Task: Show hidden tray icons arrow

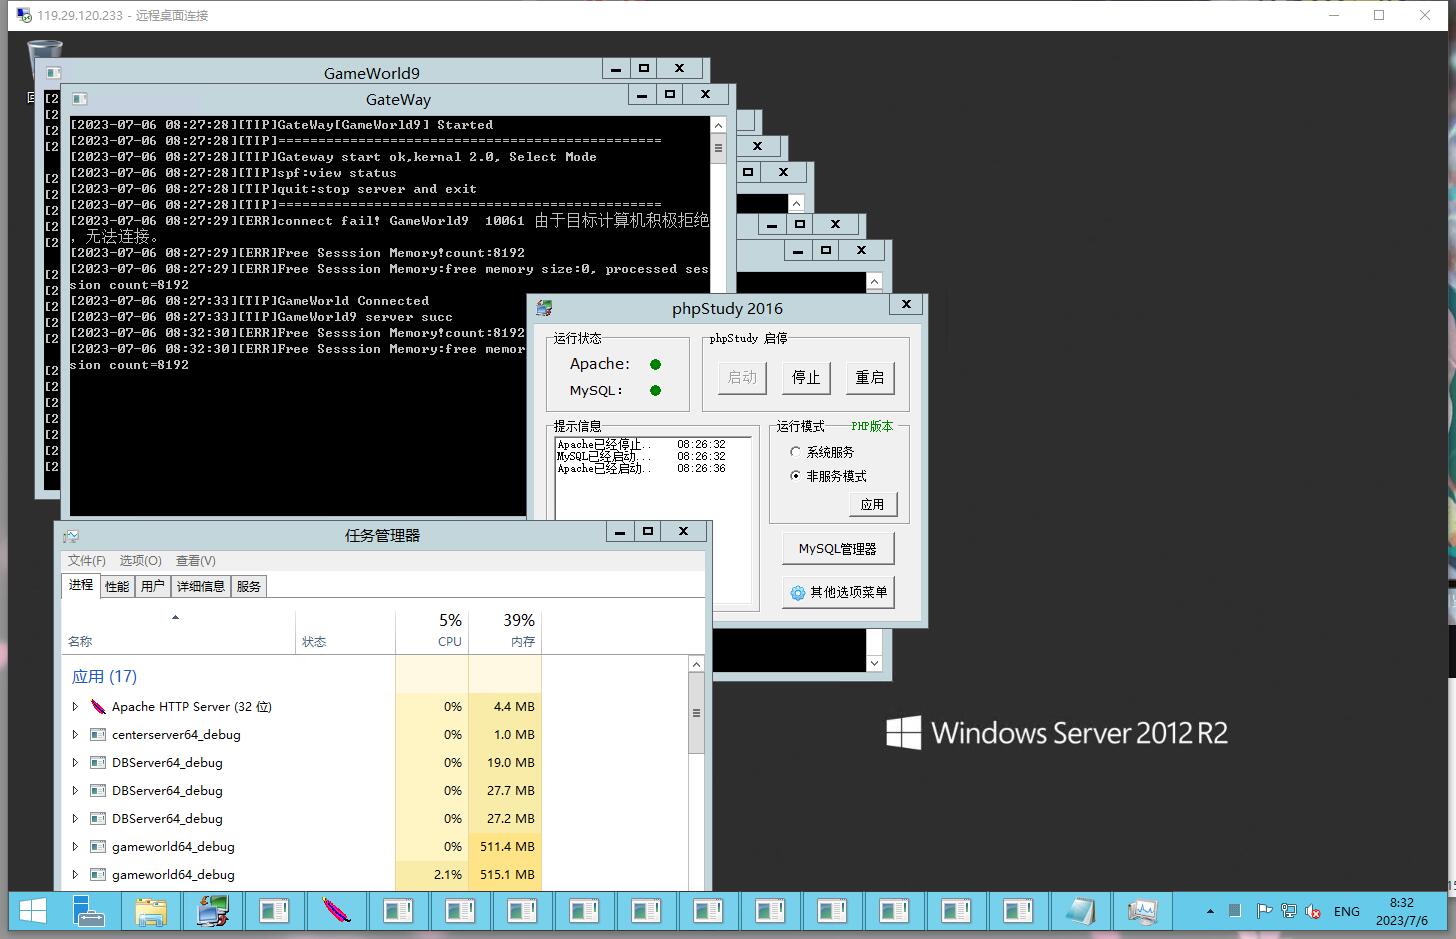Action: click(x=1210, y=911)
